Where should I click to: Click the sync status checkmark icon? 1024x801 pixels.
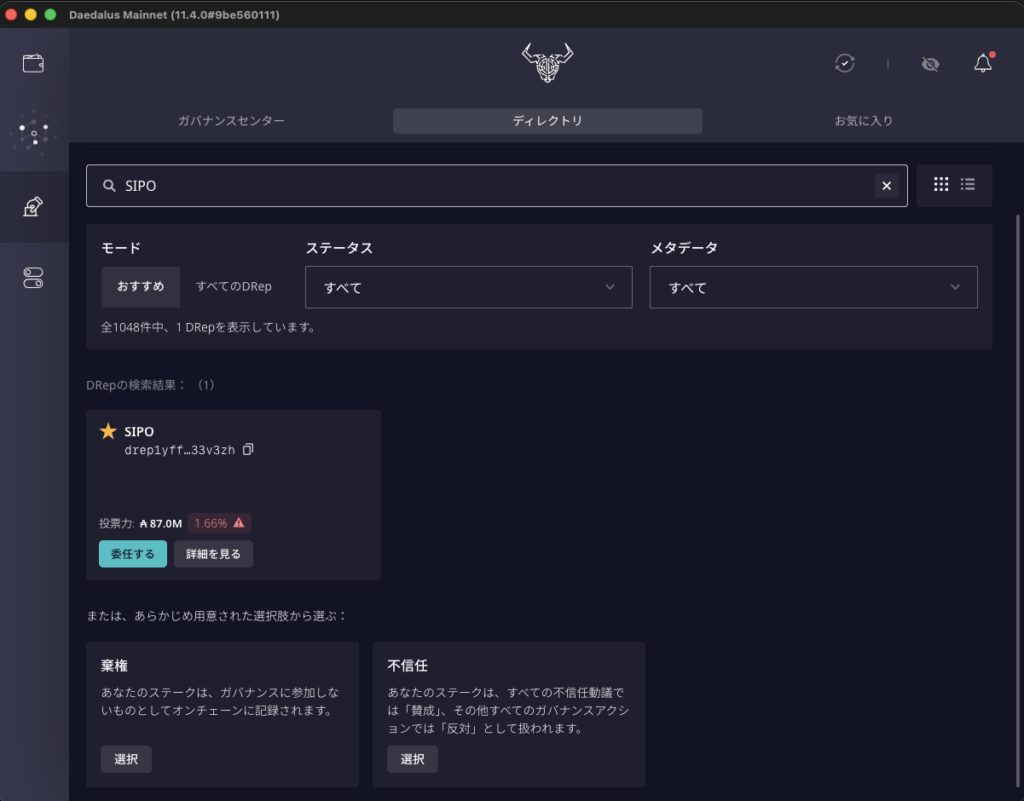pos(844,63)
